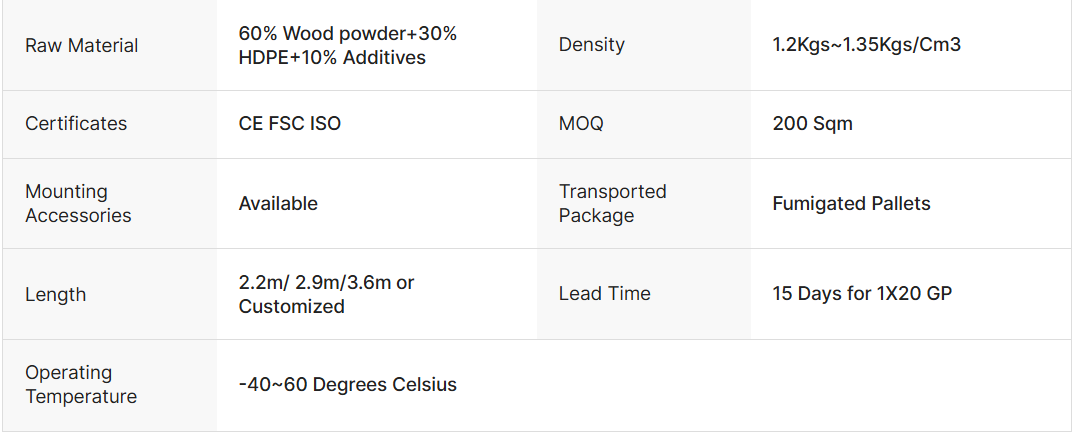The image size is (1074, 434).
Task: Click the Mounting Accessories label cell
Action: [78, 203]
